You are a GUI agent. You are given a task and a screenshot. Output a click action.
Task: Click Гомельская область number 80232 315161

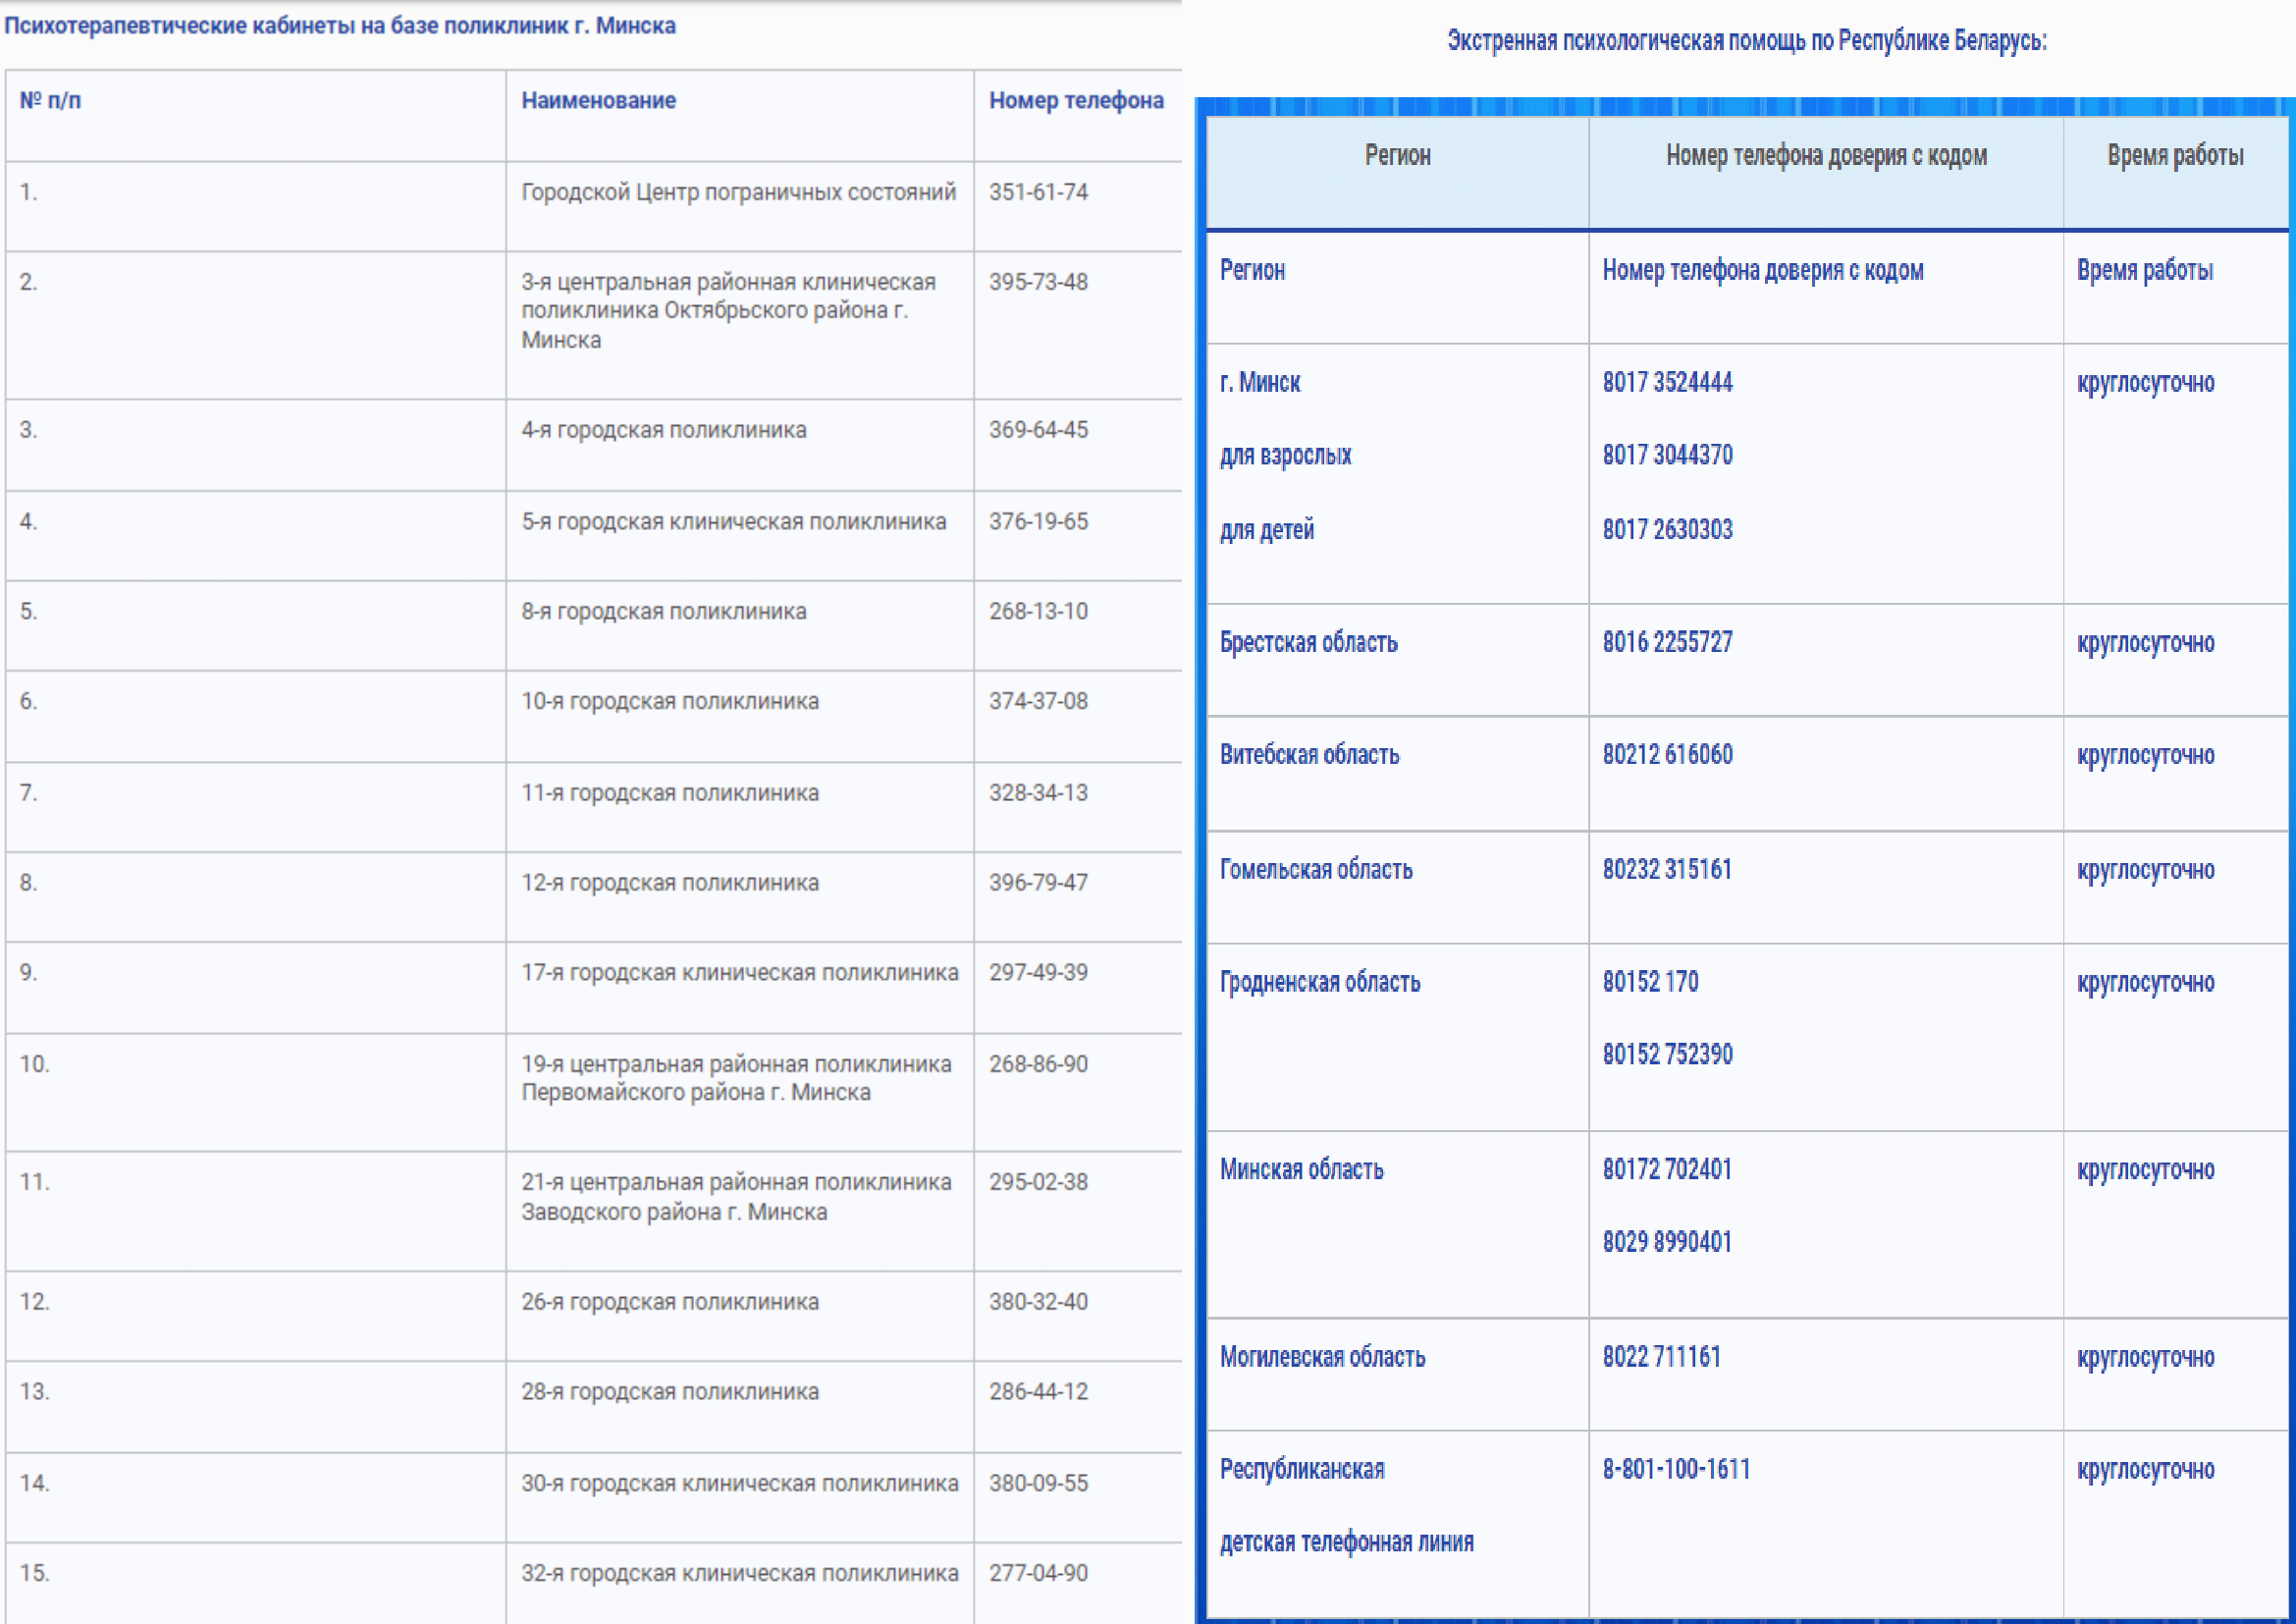pyautogui.click(x=1667, y=869)
